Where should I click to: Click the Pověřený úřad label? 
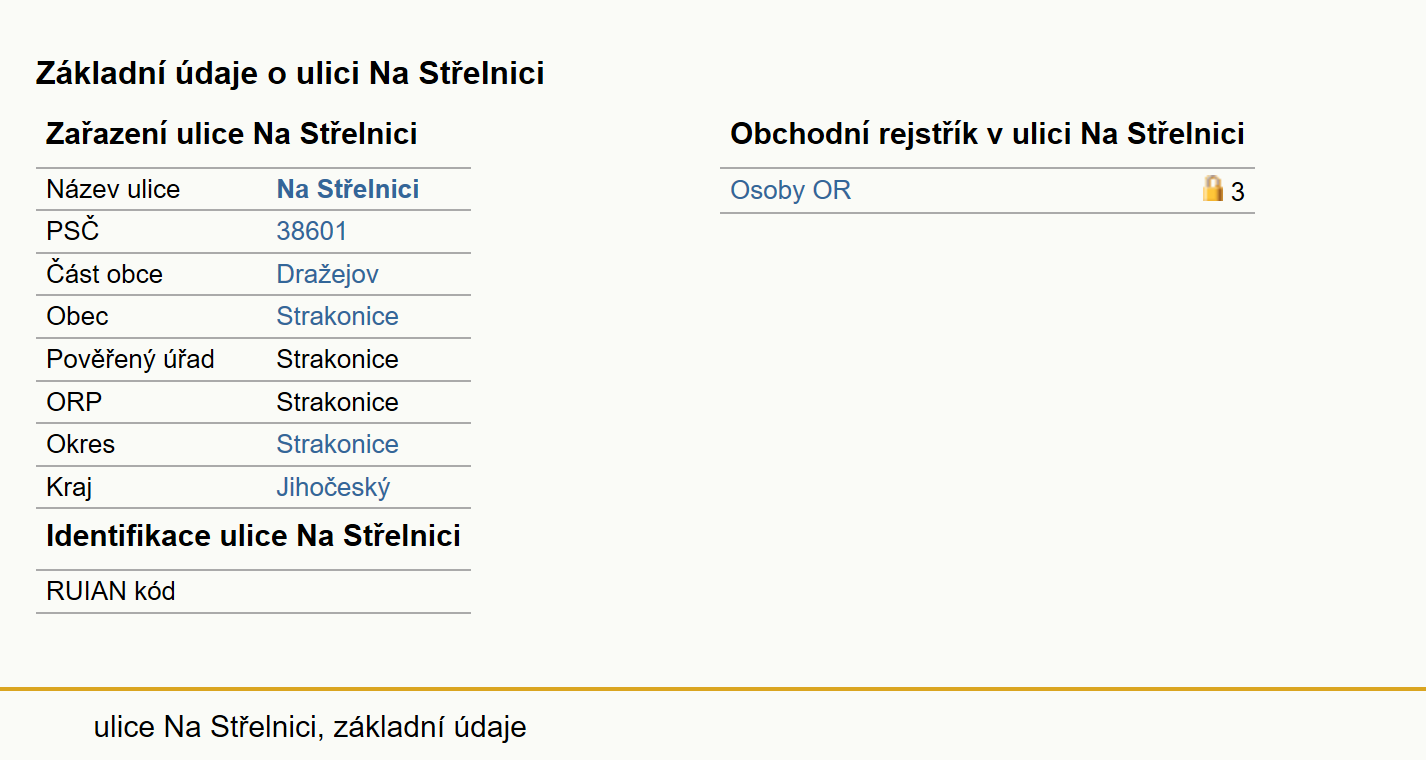coord(131,359)
